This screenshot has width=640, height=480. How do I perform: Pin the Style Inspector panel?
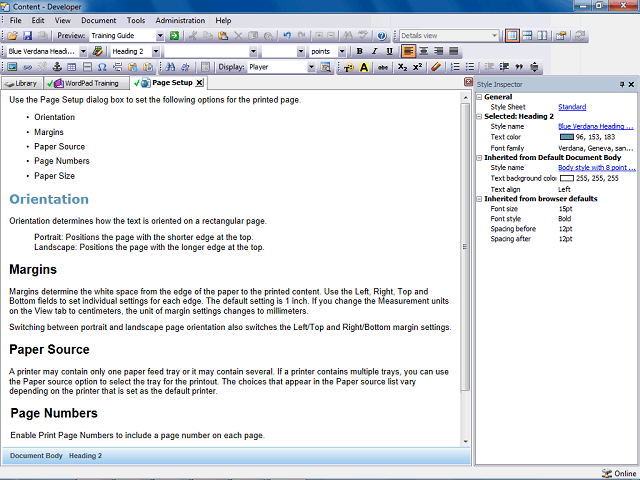point(622,84)
